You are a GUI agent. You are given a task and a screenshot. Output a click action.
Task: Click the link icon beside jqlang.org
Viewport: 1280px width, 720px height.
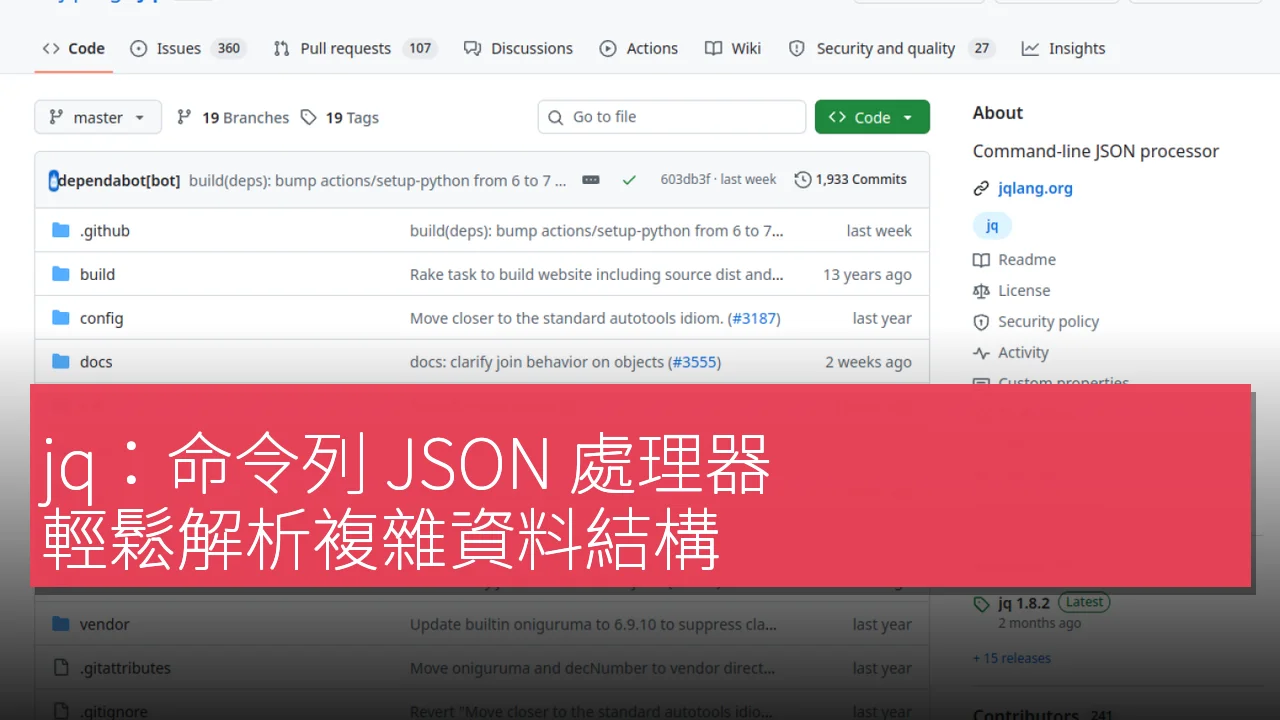tap(981, 188)
